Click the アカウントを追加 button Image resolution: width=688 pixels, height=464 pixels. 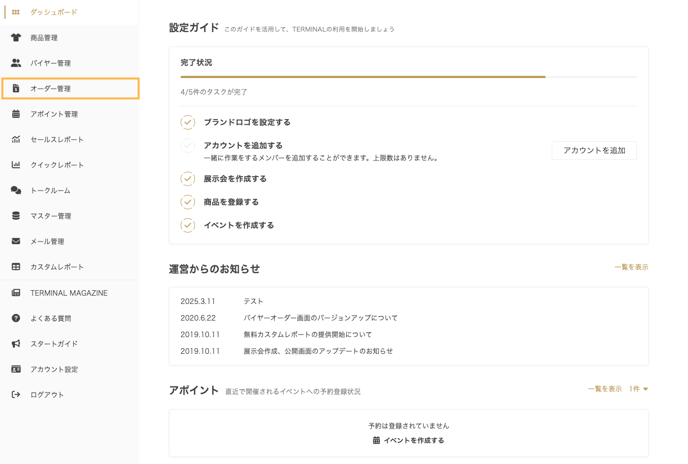(x=594, y=151)
